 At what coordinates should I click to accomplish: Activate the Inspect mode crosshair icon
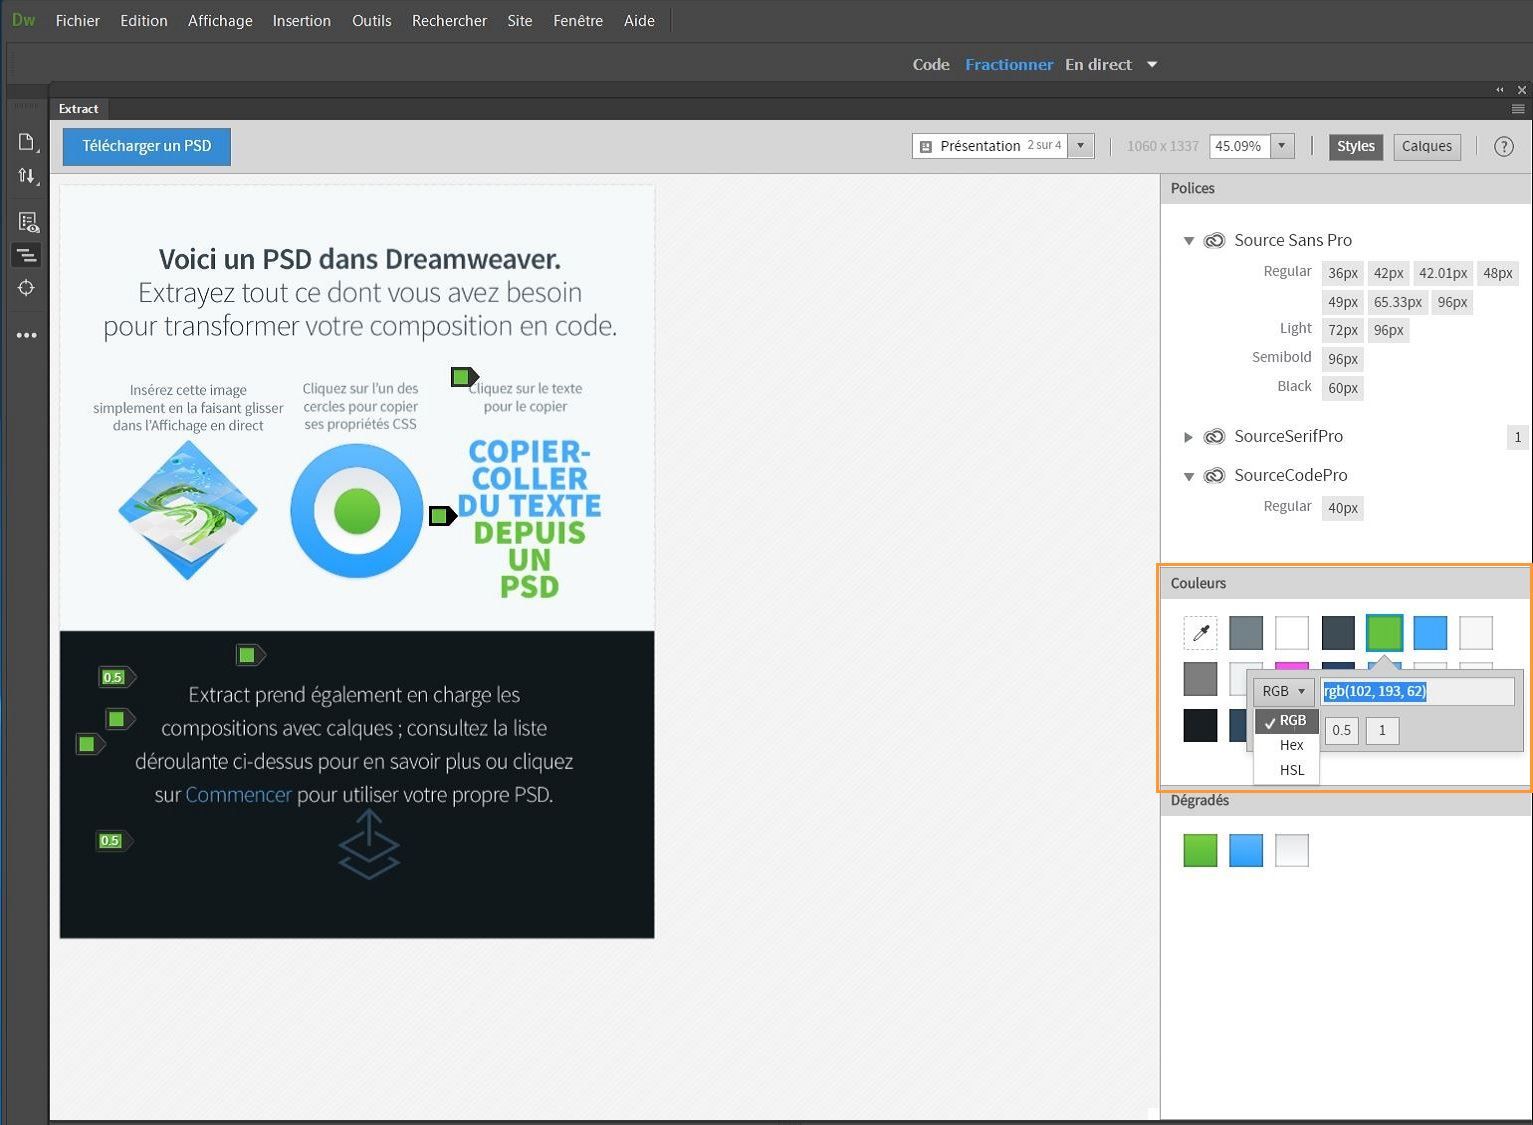click(x=27, y=288)
